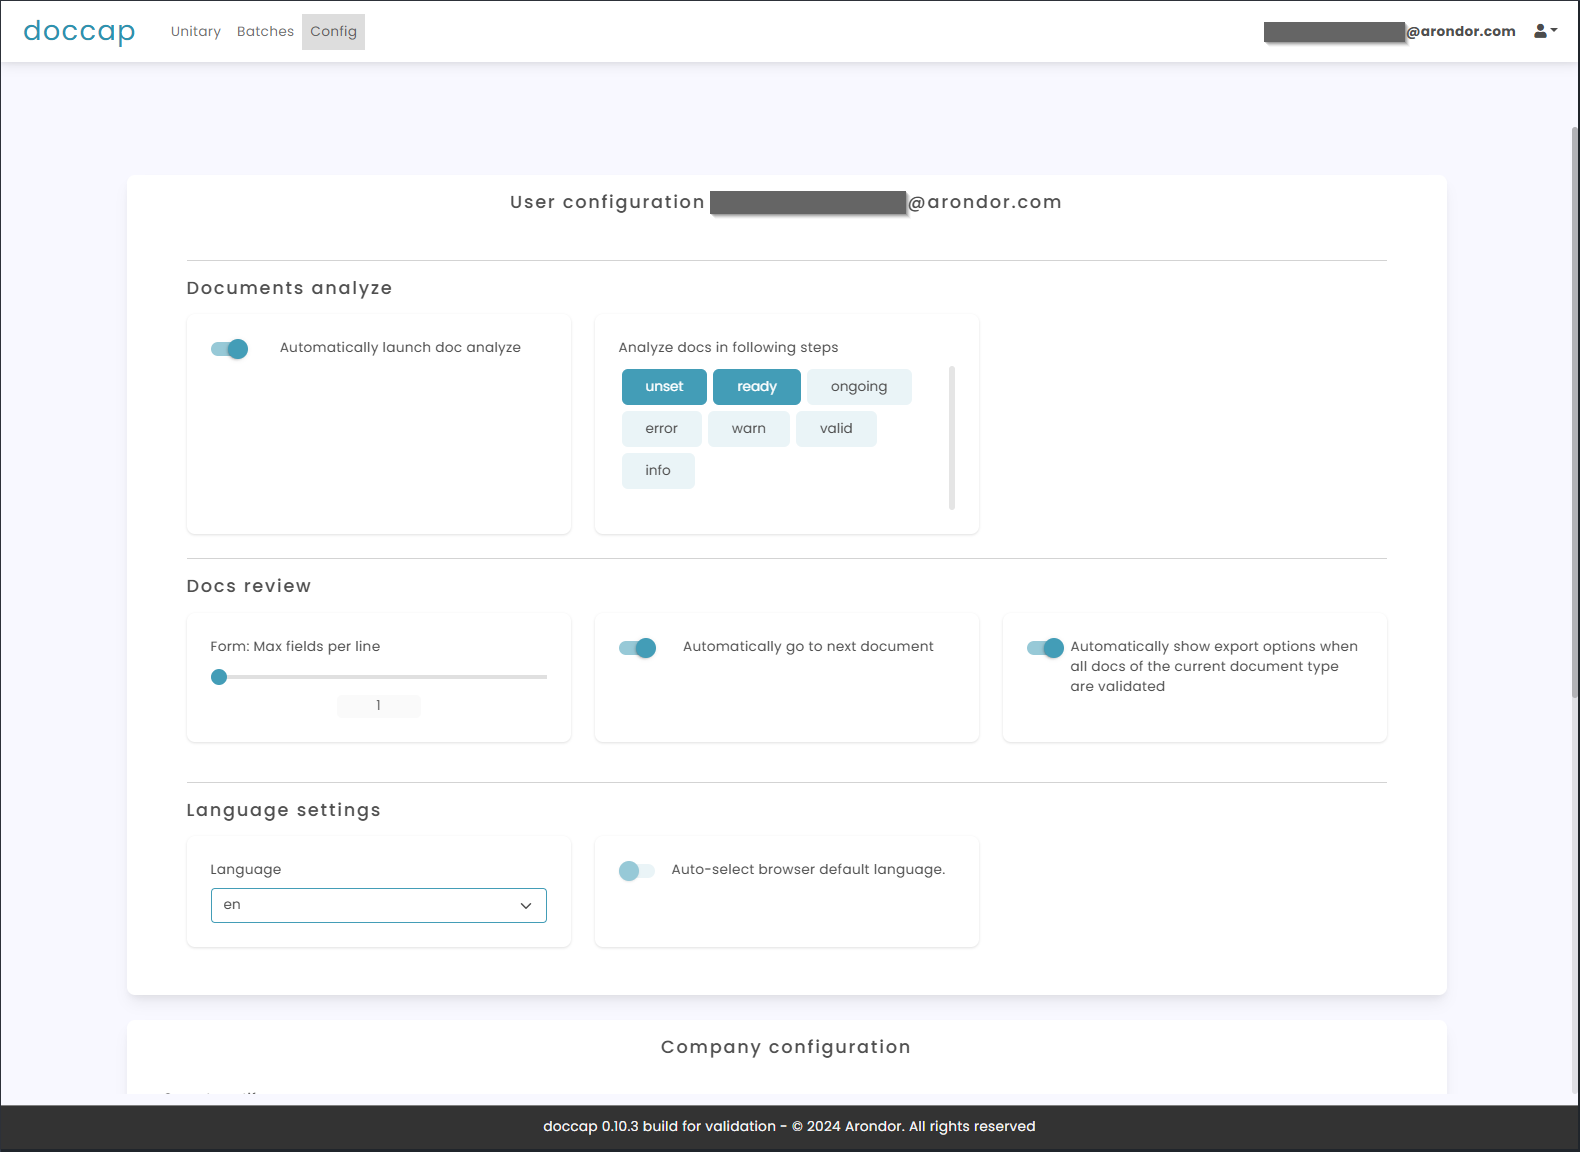
Task: Click the analyze steps list scrollbar
Action: tap(951, 438)
